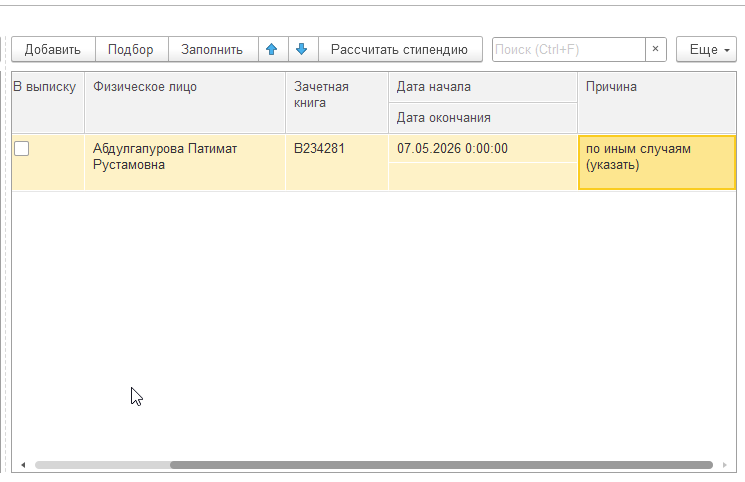The width and height of the screenshot is (745, 482).
Task: Open the 'Еще' dropdown menu
Action: (707, 49)
